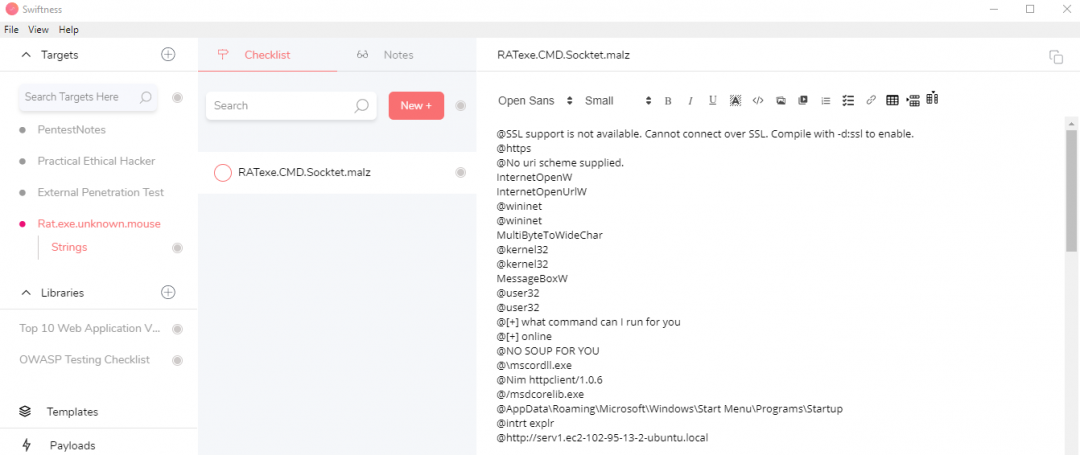1080x455 pixels.
Task: Open OWASP Testing Checklist library
Action: (x=85, y=359)
